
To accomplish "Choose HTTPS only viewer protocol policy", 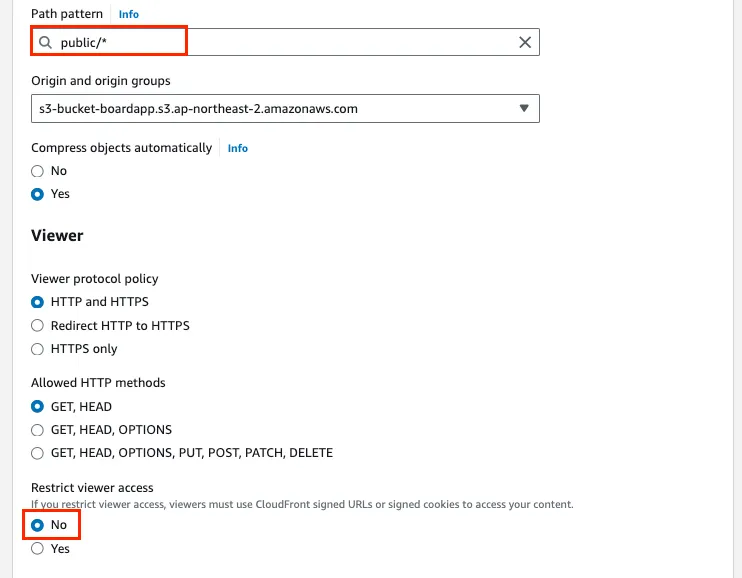I will click(38, 349).
